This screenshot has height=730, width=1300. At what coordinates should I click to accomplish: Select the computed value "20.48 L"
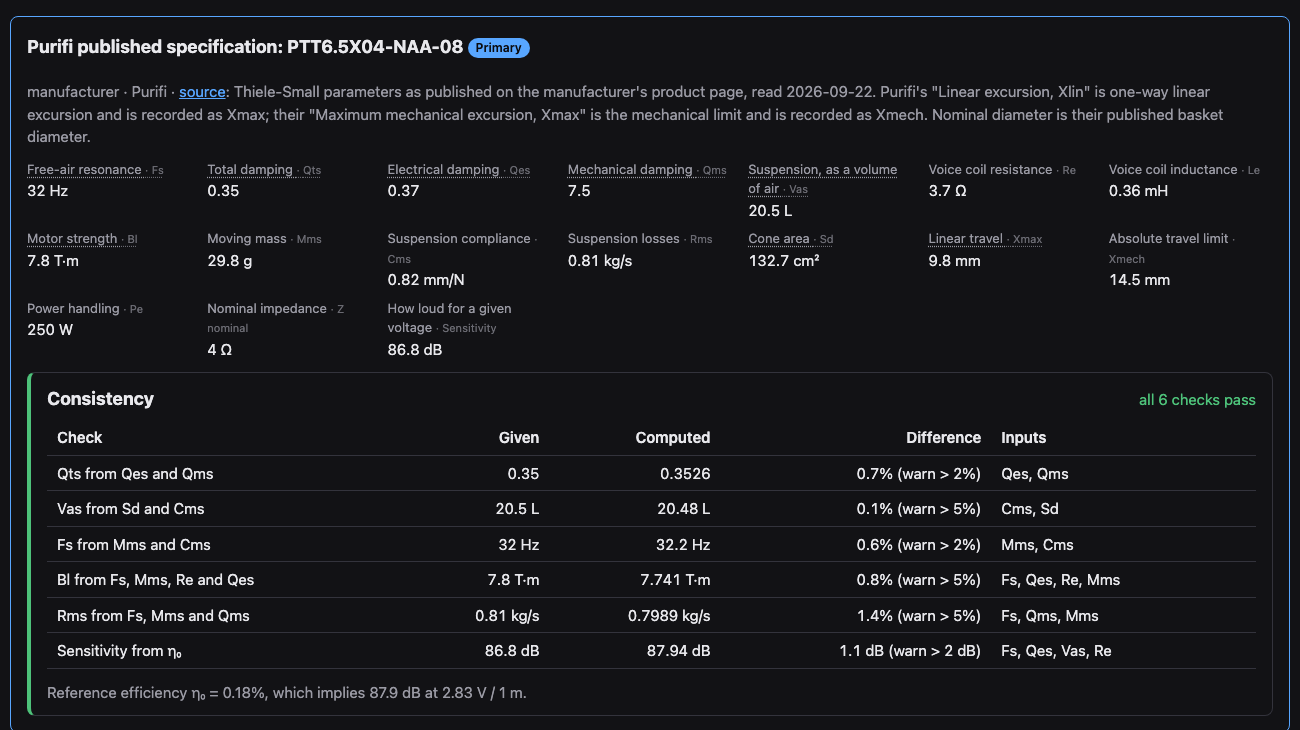(x=684, y=509)
